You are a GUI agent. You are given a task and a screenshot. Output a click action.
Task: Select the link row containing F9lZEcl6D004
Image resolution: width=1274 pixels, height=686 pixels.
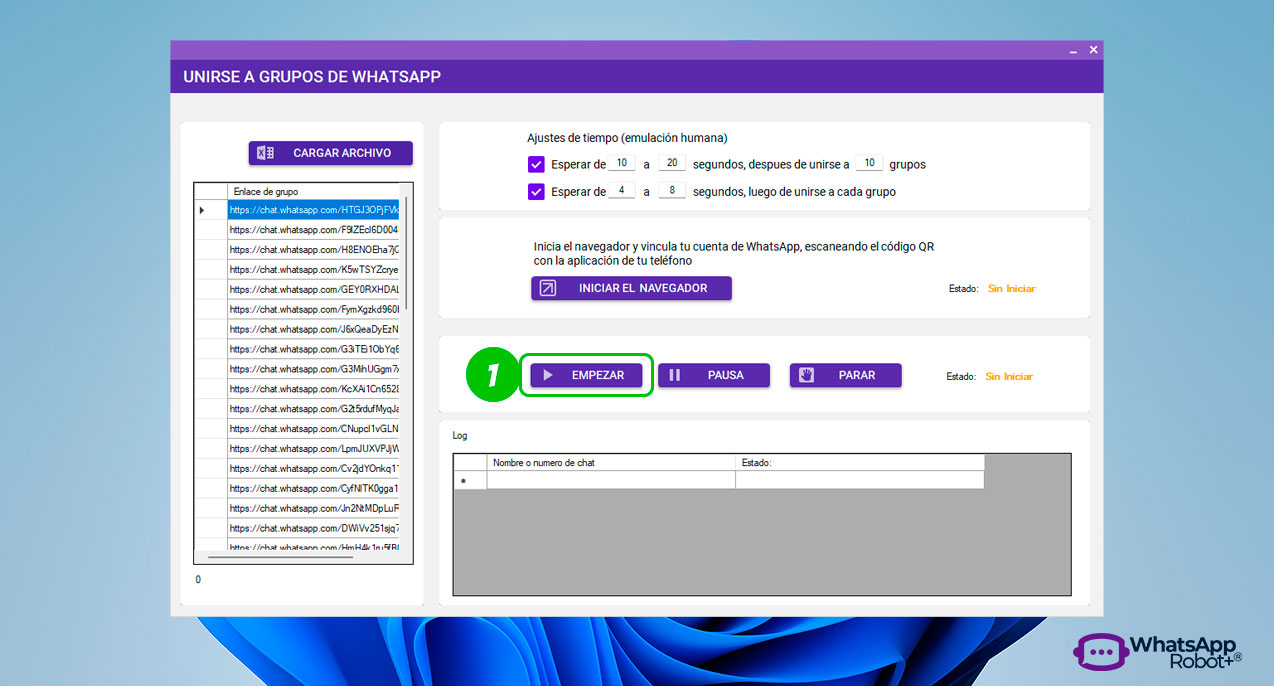coord(313,230)
